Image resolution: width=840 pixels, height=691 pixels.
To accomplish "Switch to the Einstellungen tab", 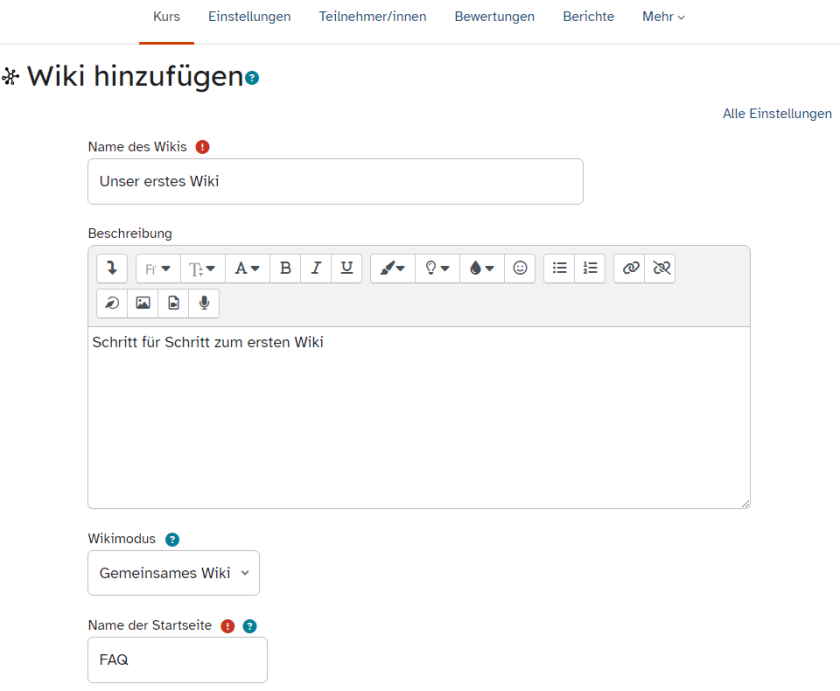I will [249, 17].
